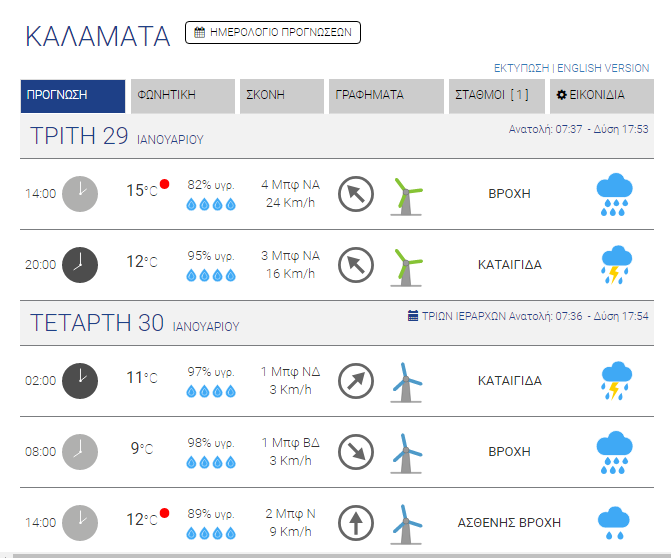Click the north wind arrow for Wednesday 14:00

pyautogui.click(x=356, y=522)
